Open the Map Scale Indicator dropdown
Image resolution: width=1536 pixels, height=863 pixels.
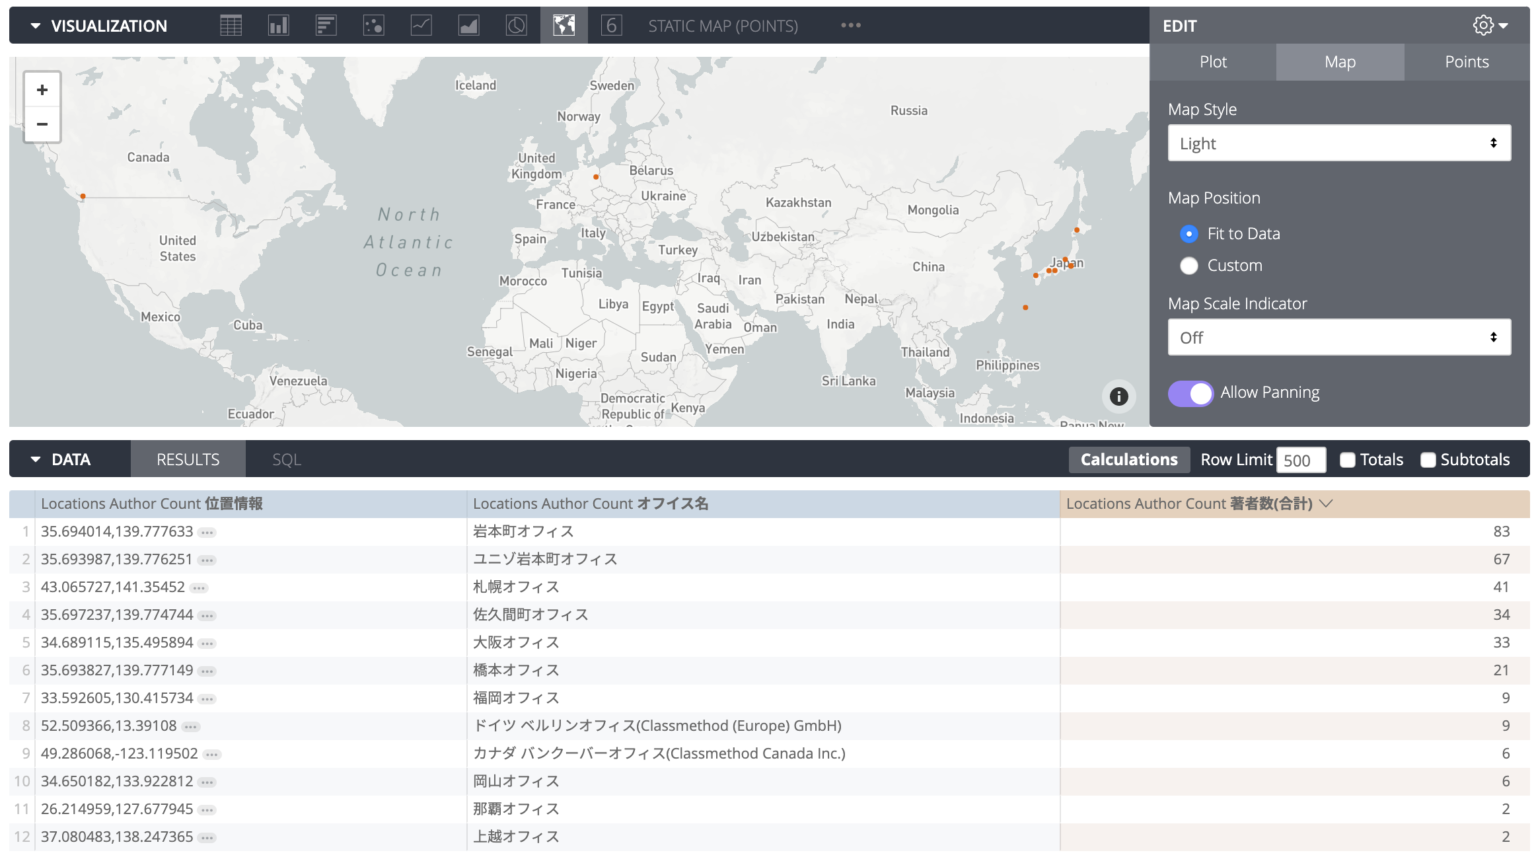click(1339, 337)
